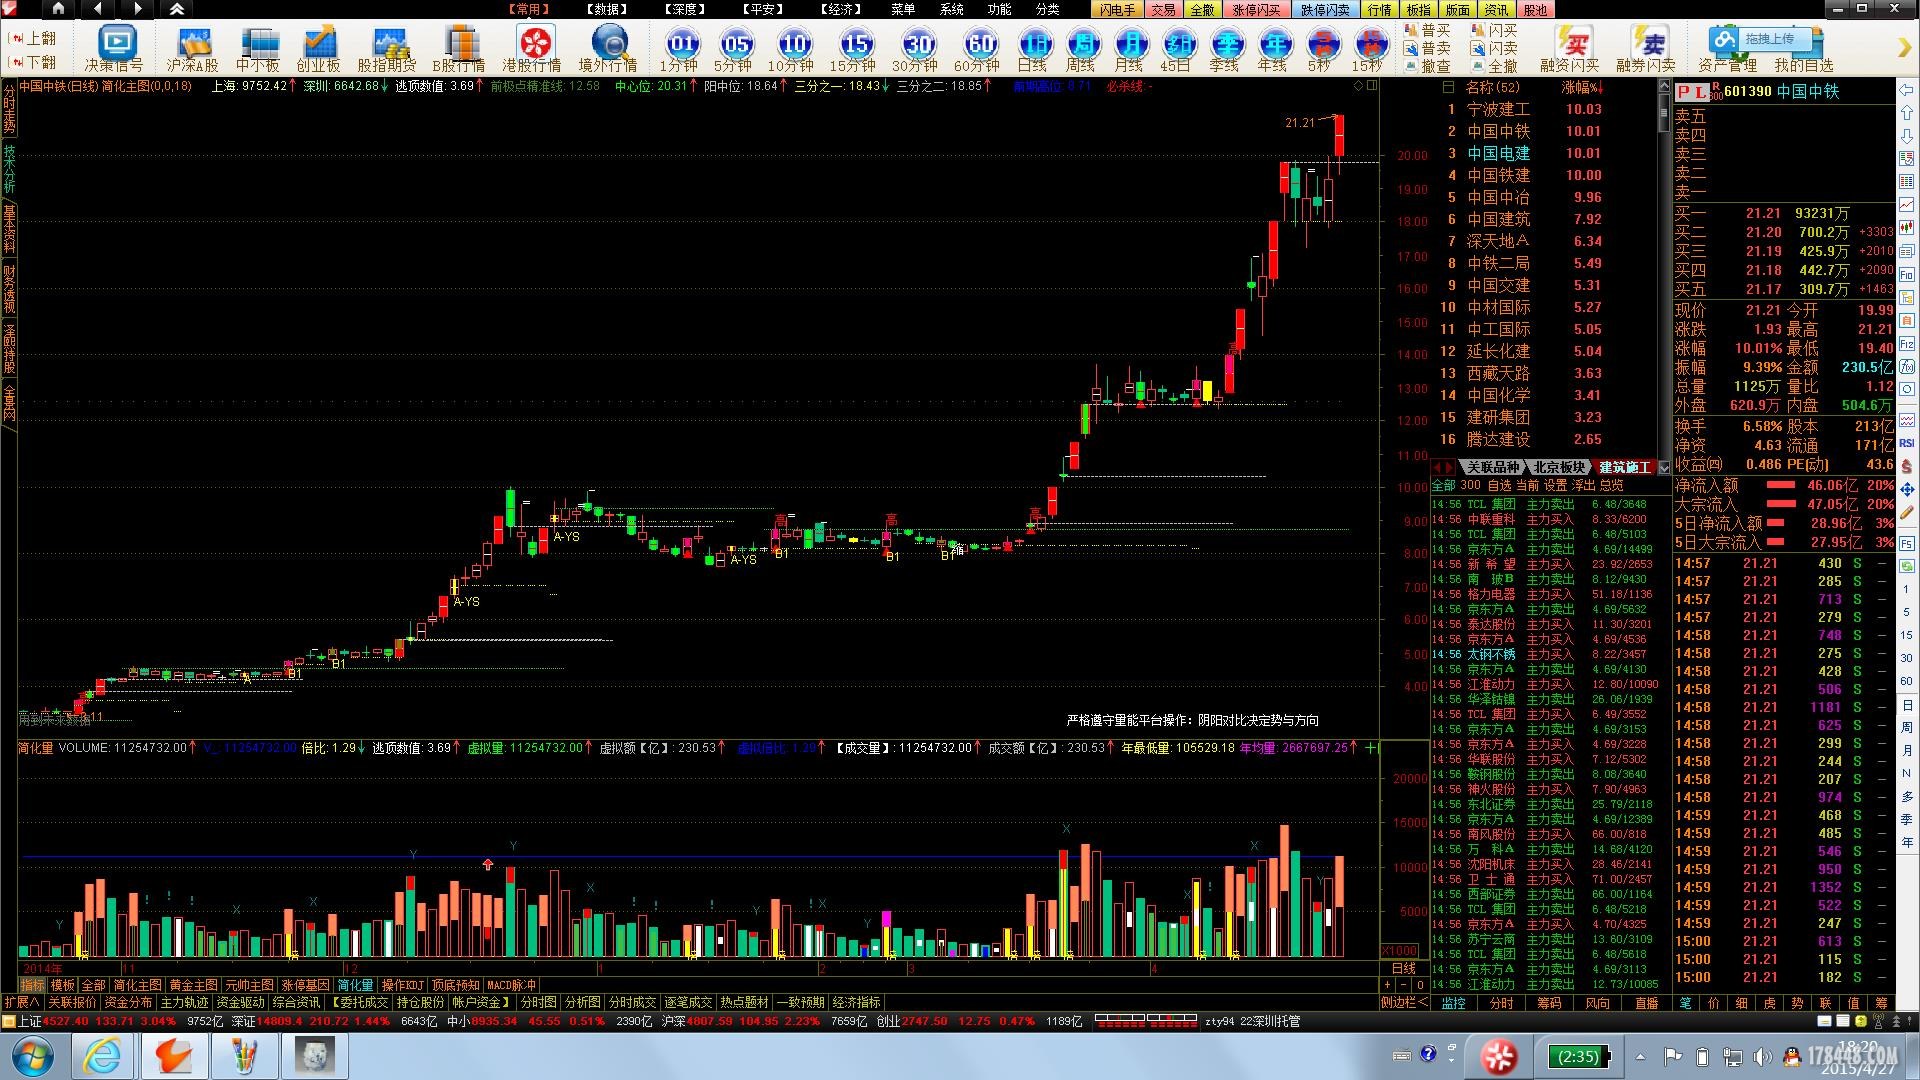Open the 【常用】 menu tab

(528, 9)
